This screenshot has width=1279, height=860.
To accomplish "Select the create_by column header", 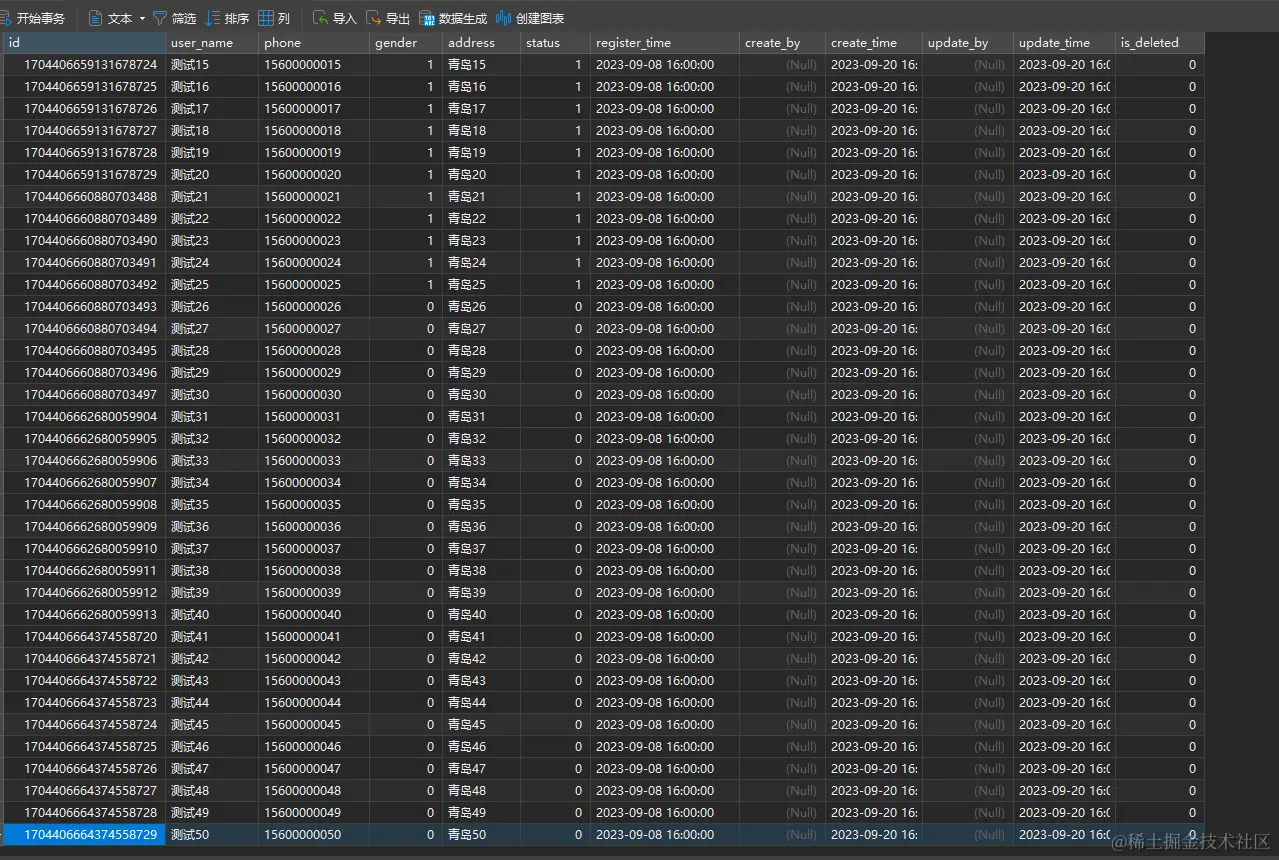I will coord(783,43).
